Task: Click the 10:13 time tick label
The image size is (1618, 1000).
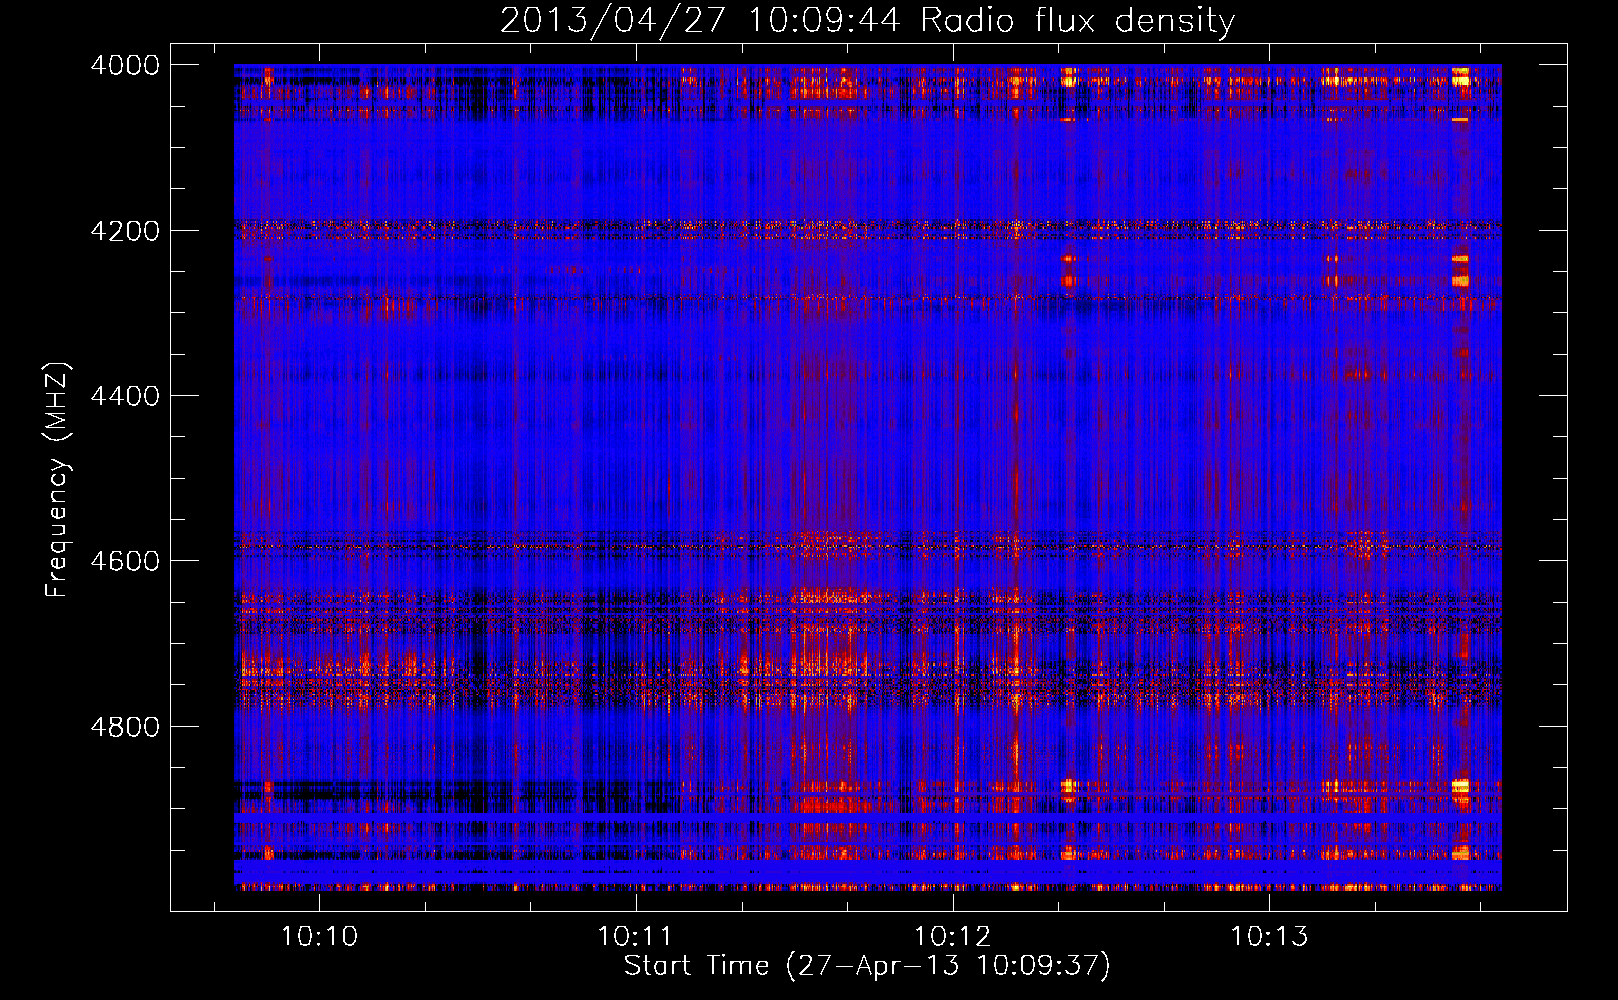Action: 1268,937
